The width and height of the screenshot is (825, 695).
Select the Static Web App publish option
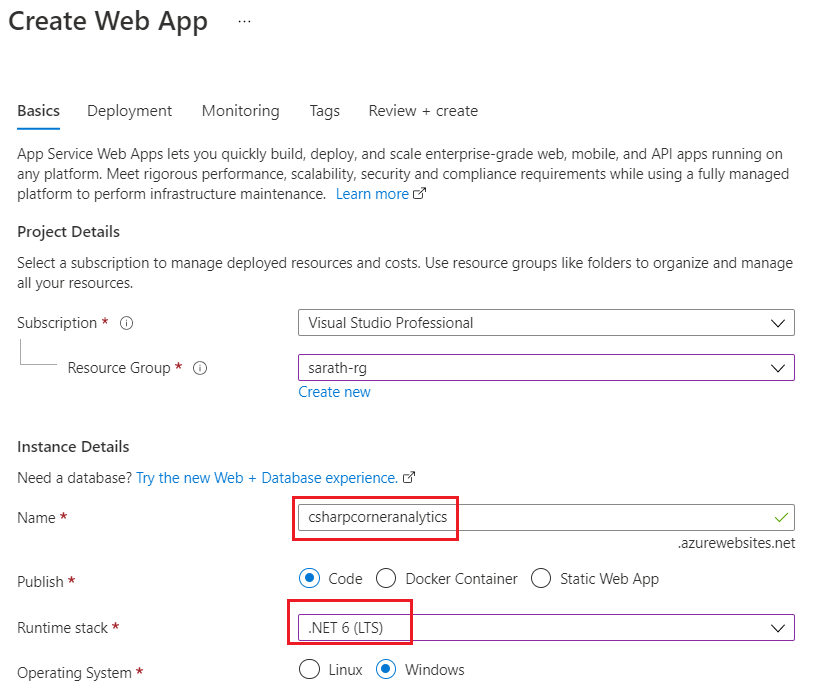pyautogui.click(x=541, y=578)
